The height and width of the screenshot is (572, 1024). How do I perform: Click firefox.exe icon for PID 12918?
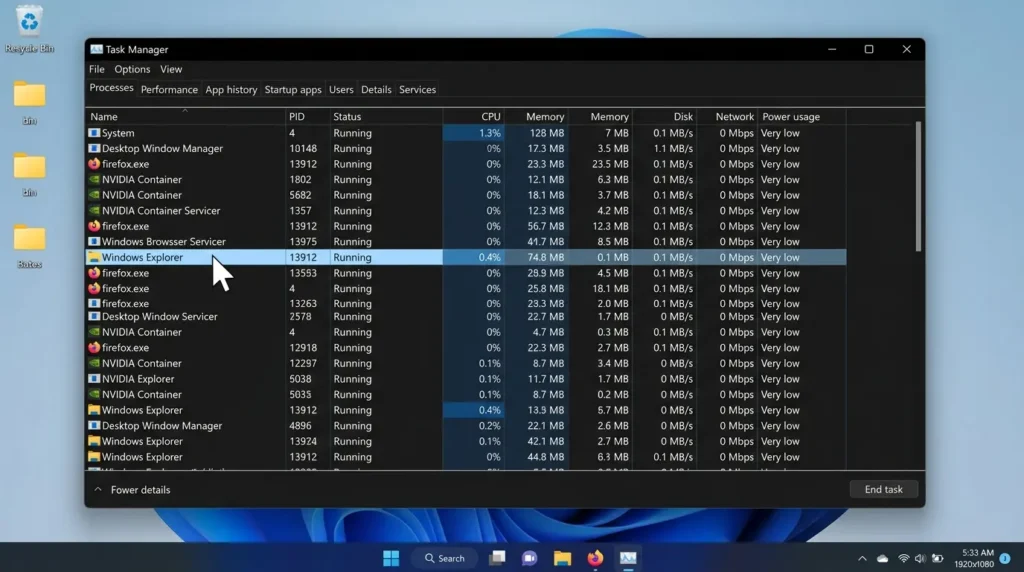tap(94, 347)
